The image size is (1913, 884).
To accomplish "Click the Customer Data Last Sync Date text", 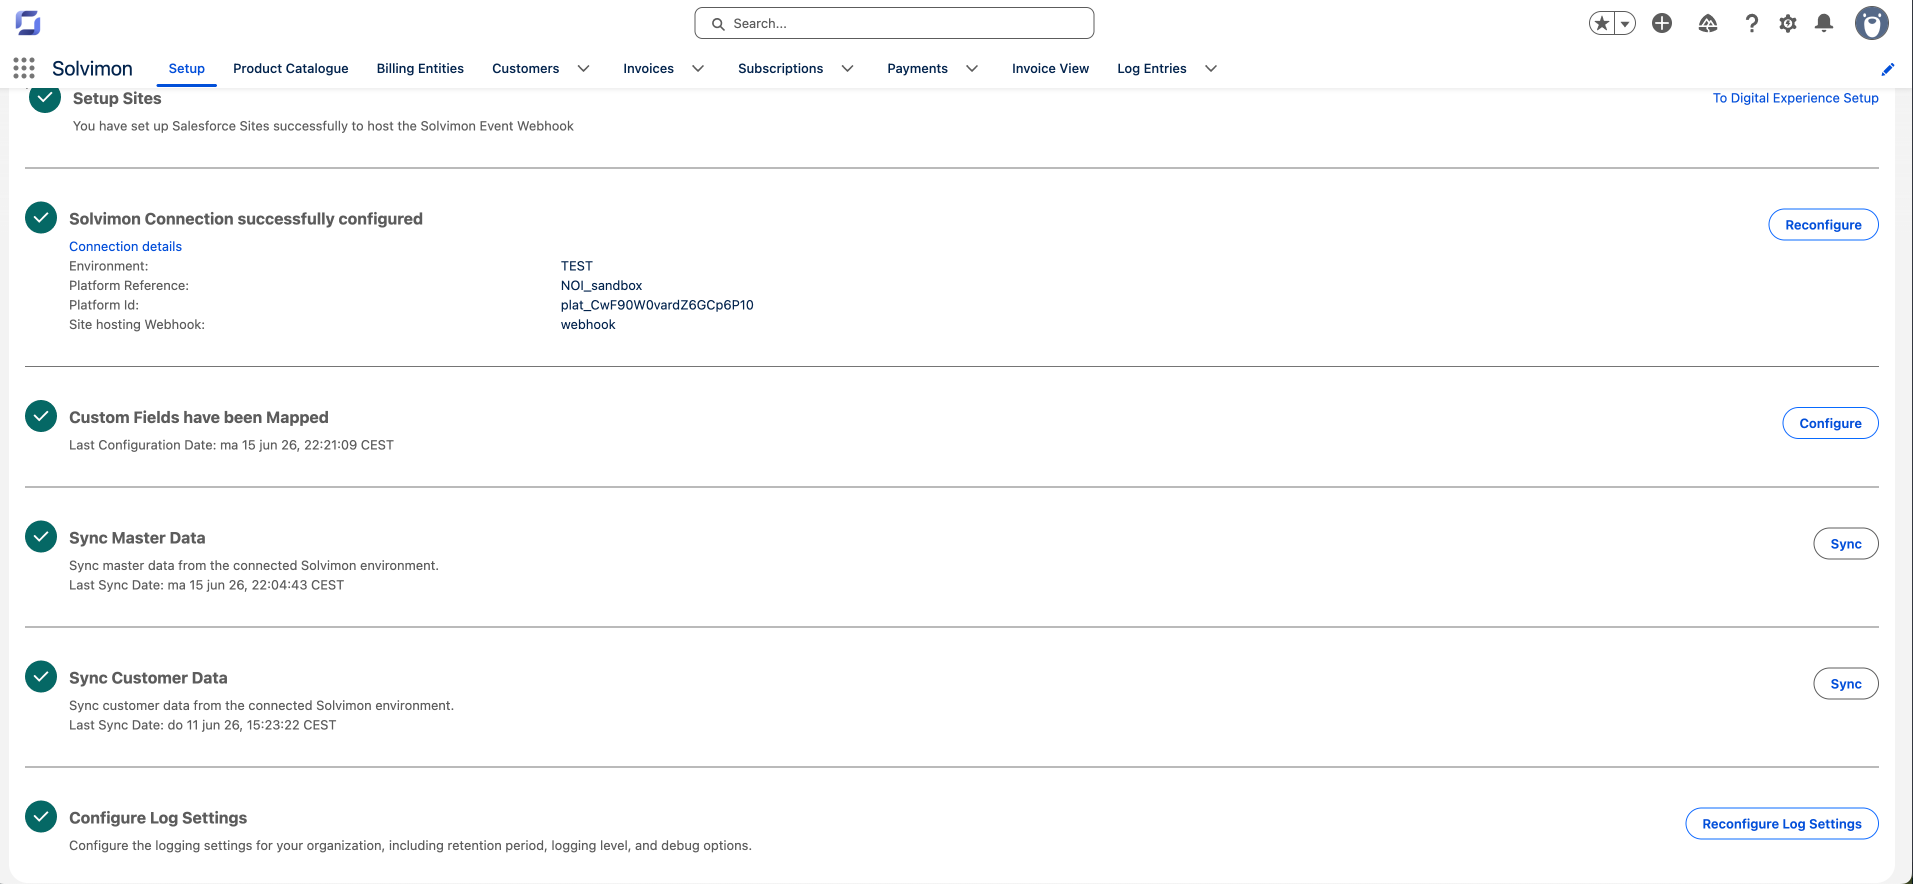I will pyautogui.click(x=202, y=725).
